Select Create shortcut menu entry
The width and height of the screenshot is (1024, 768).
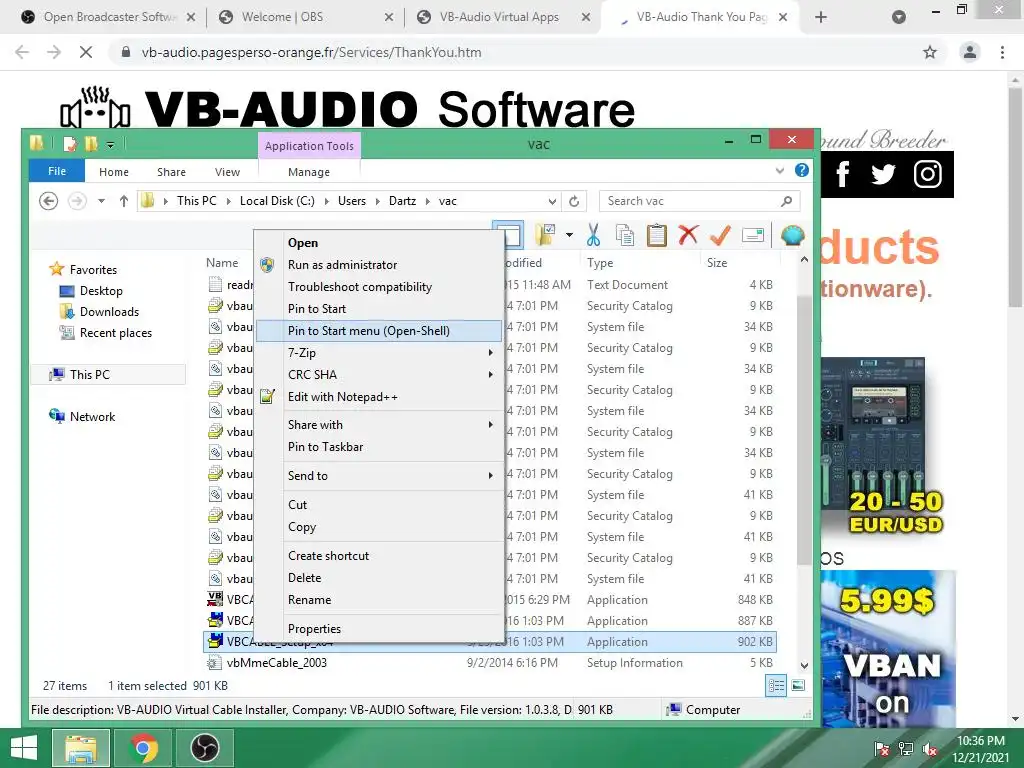point(379,556)
